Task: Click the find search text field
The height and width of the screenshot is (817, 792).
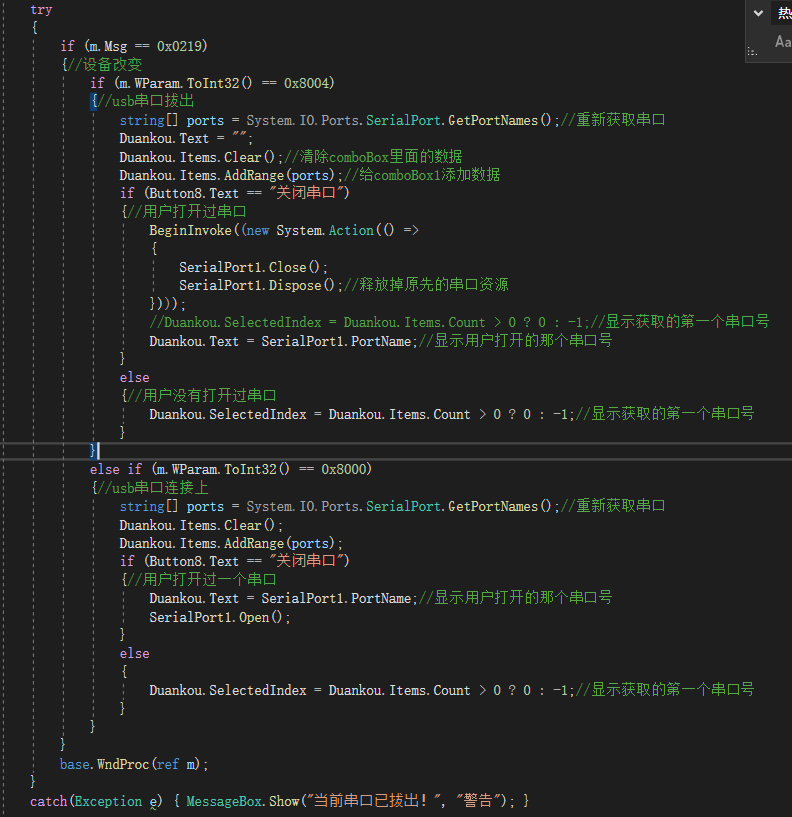Action: coord(783,13)
